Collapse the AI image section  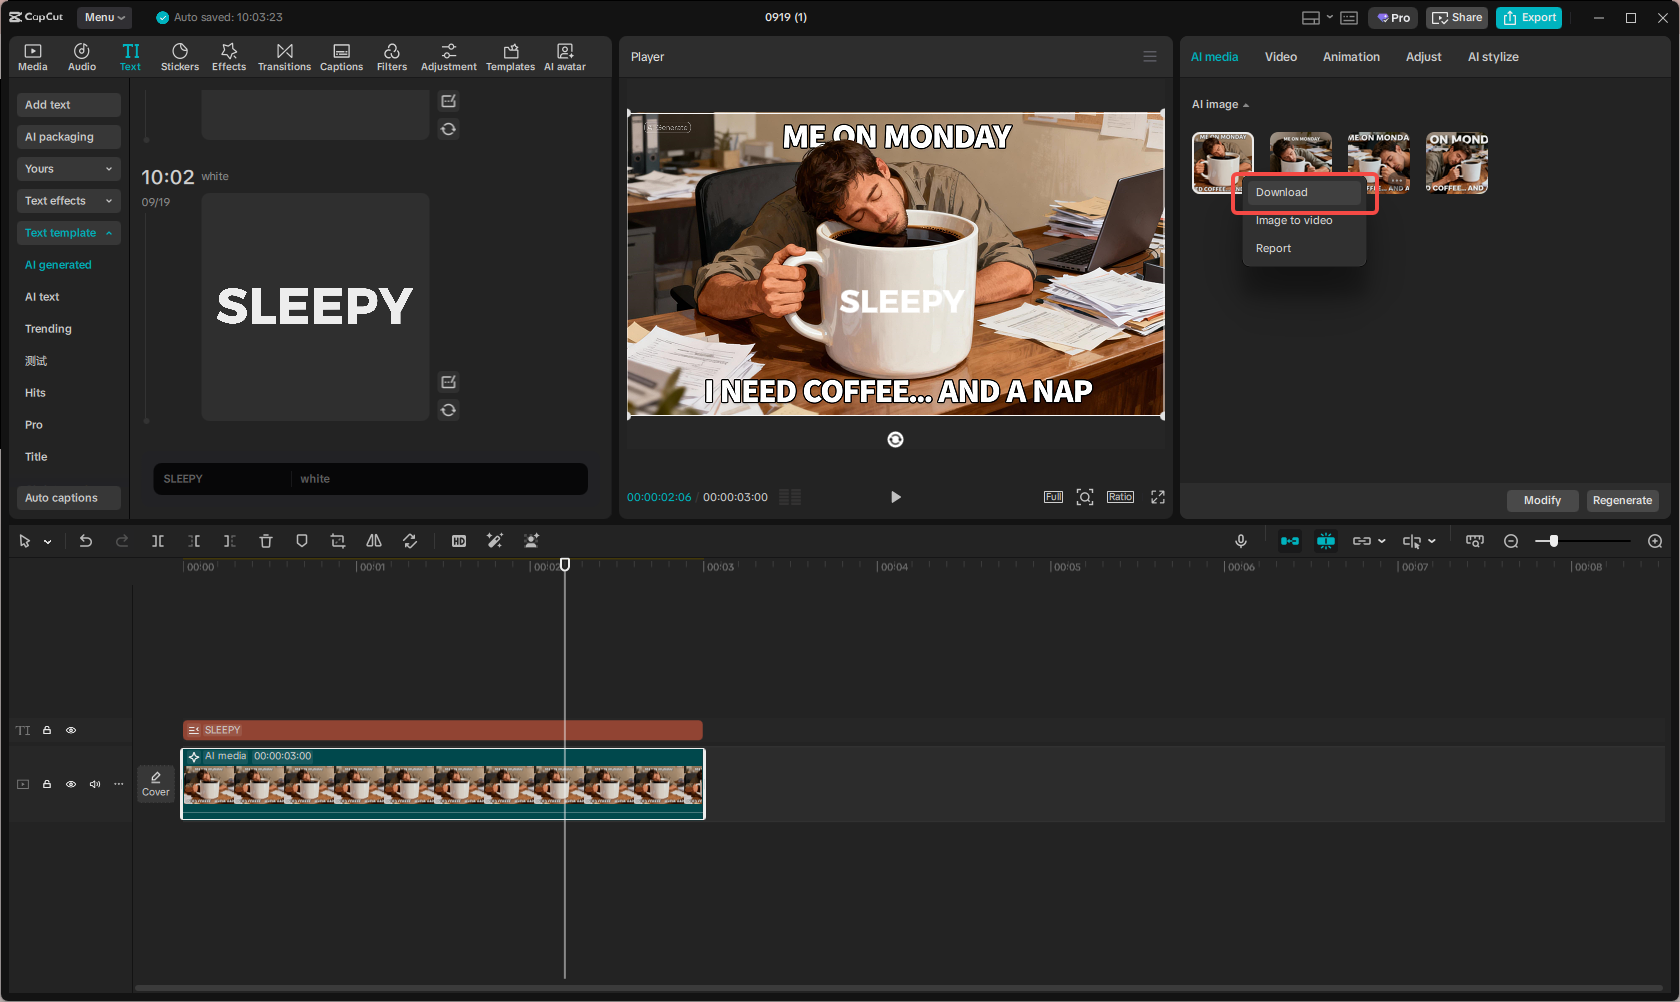click(x=1246, y=104)
